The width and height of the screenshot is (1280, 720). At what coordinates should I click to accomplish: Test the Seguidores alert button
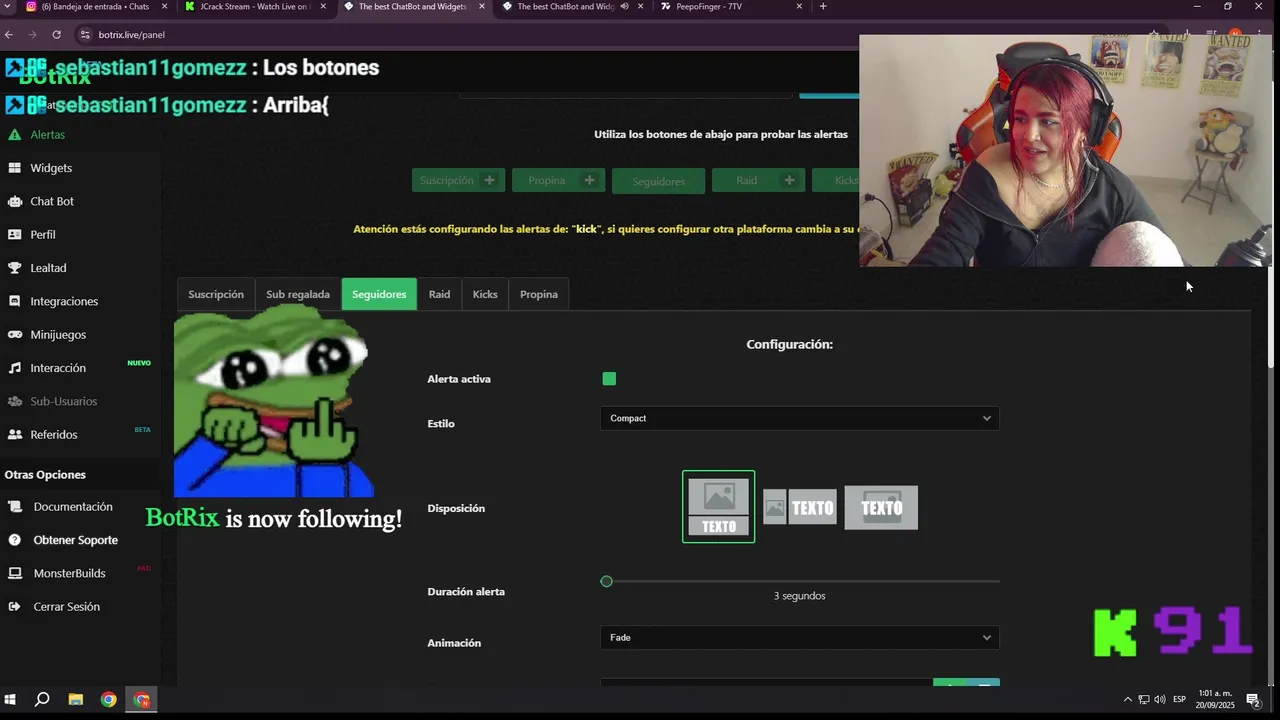pyautogui.click(x=658, y=181)
